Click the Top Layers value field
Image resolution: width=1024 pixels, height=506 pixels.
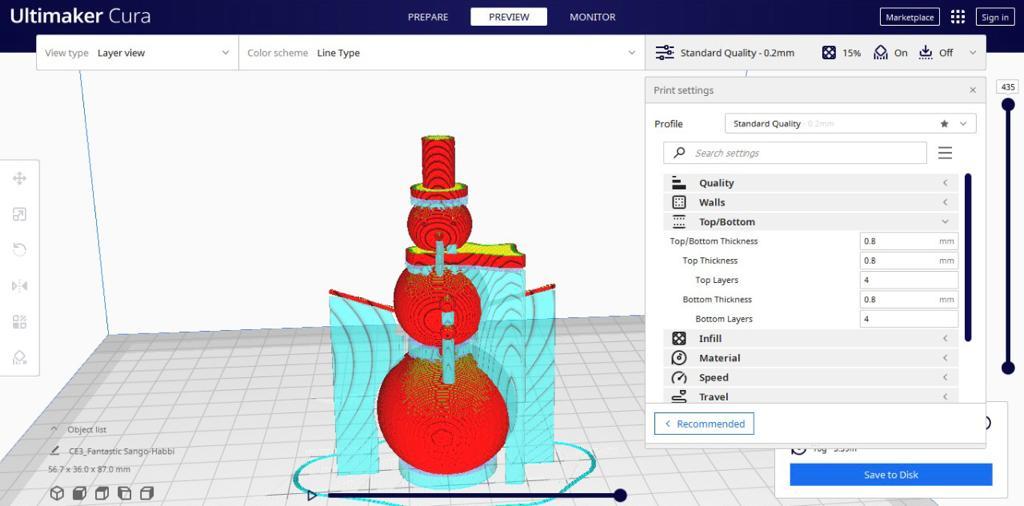[909, 280]
